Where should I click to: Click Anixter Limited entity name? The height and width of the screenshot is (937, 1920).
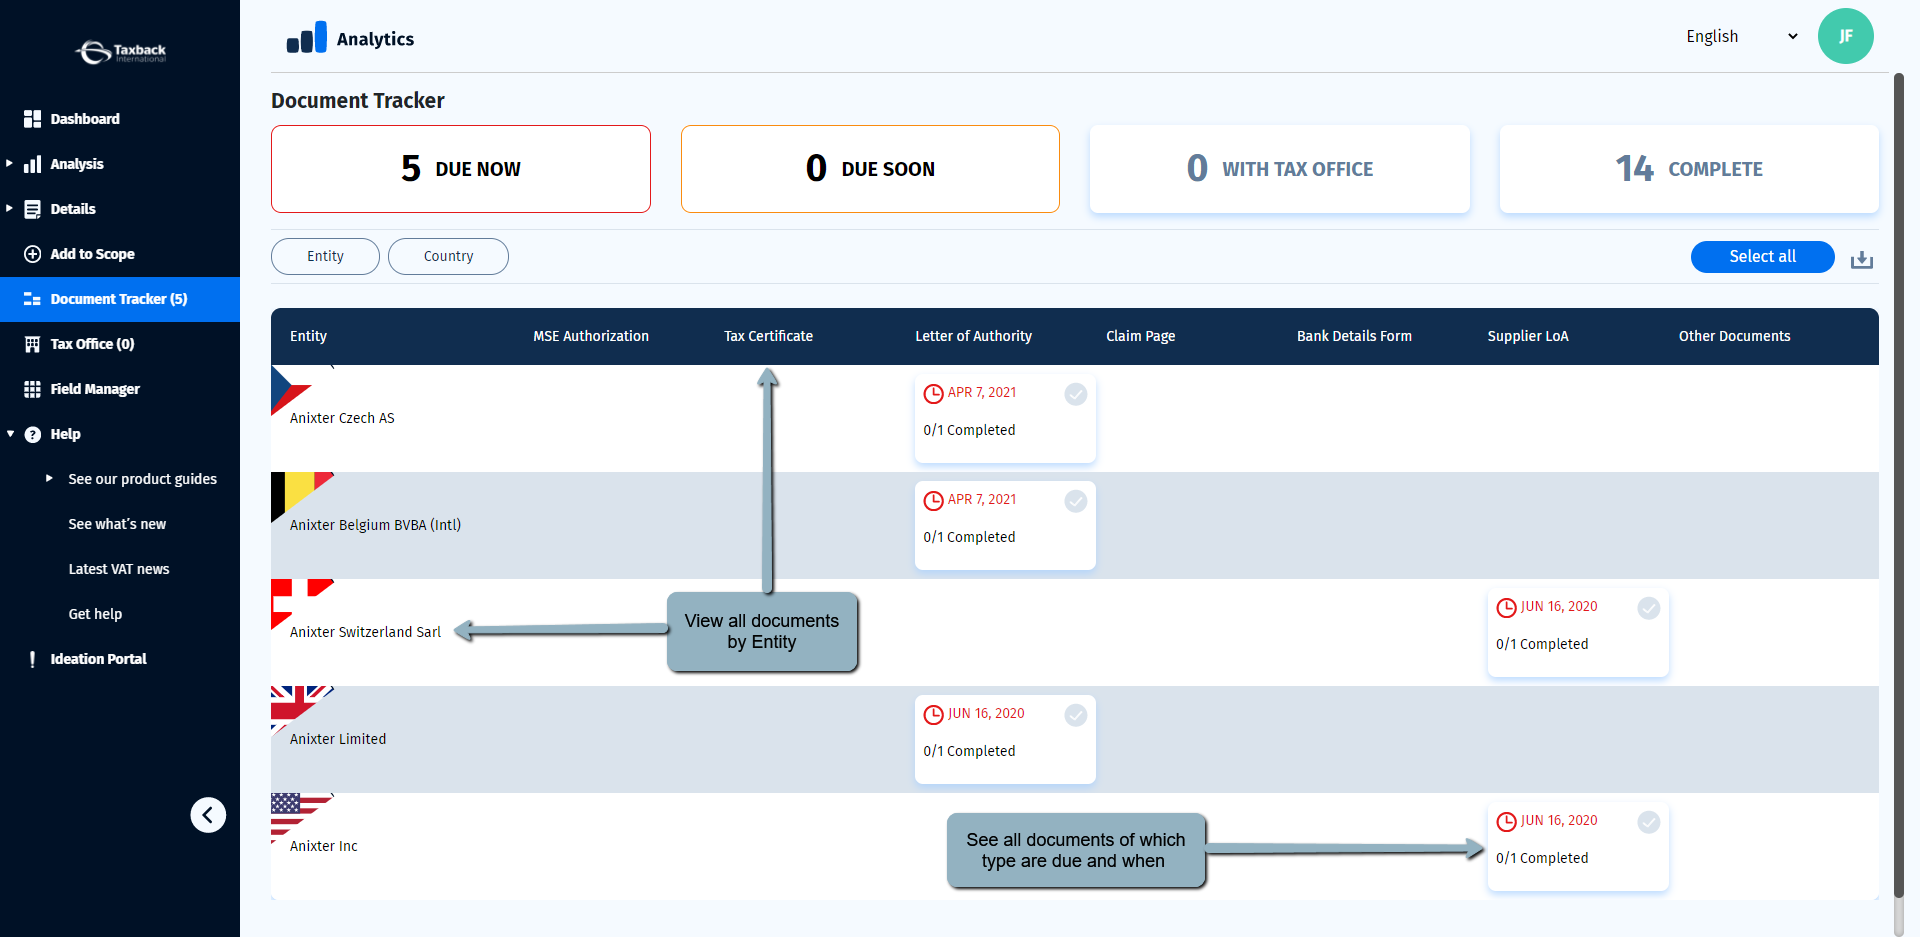(x=338, y=739)
